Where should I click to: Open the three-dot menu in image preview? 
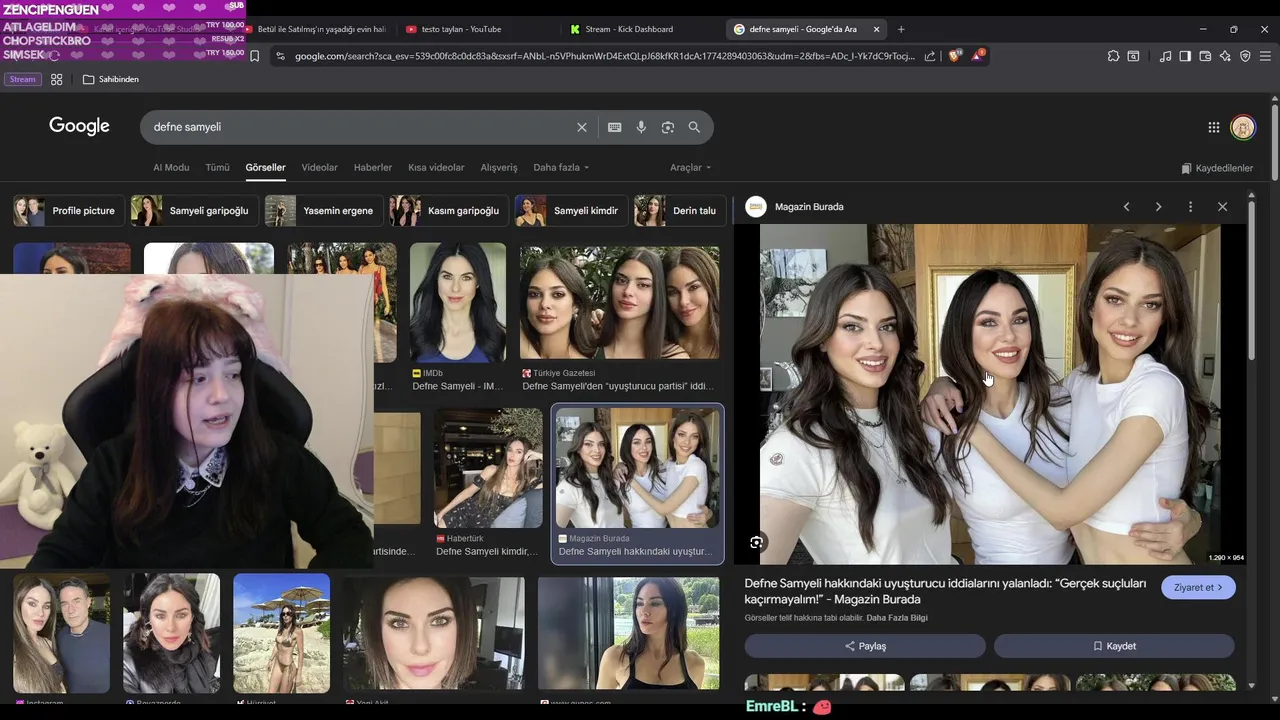(x=1190, y=207)
